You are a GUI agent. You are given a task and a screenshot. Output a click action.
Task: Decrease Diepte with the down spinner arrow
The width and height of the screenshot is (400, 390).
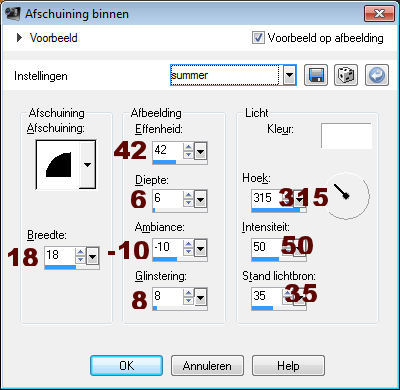[x=188, y=203]
